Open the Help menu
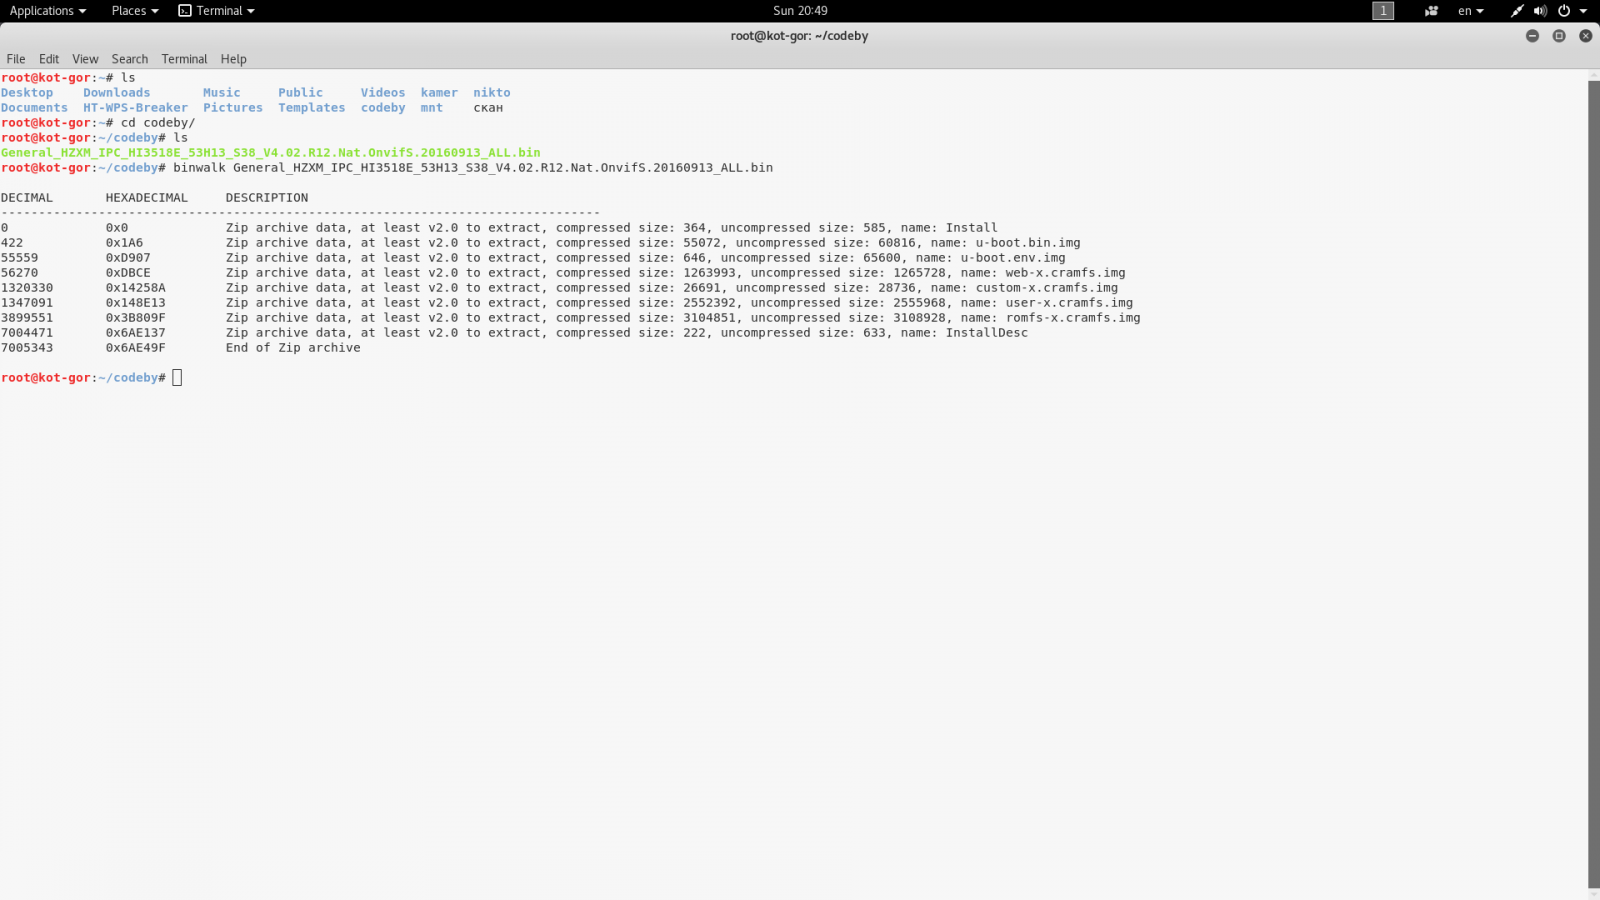 tap(233, 59)
